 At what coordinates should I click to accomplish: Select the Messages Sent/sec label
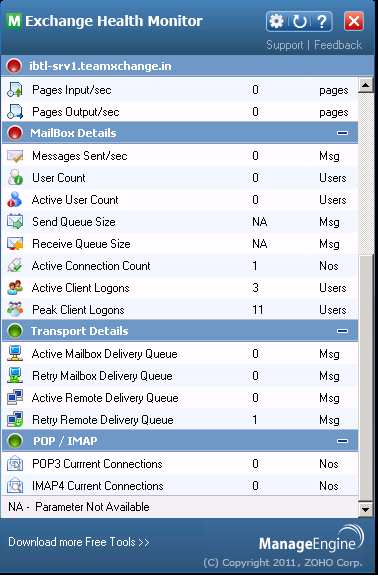click(80, 156)
